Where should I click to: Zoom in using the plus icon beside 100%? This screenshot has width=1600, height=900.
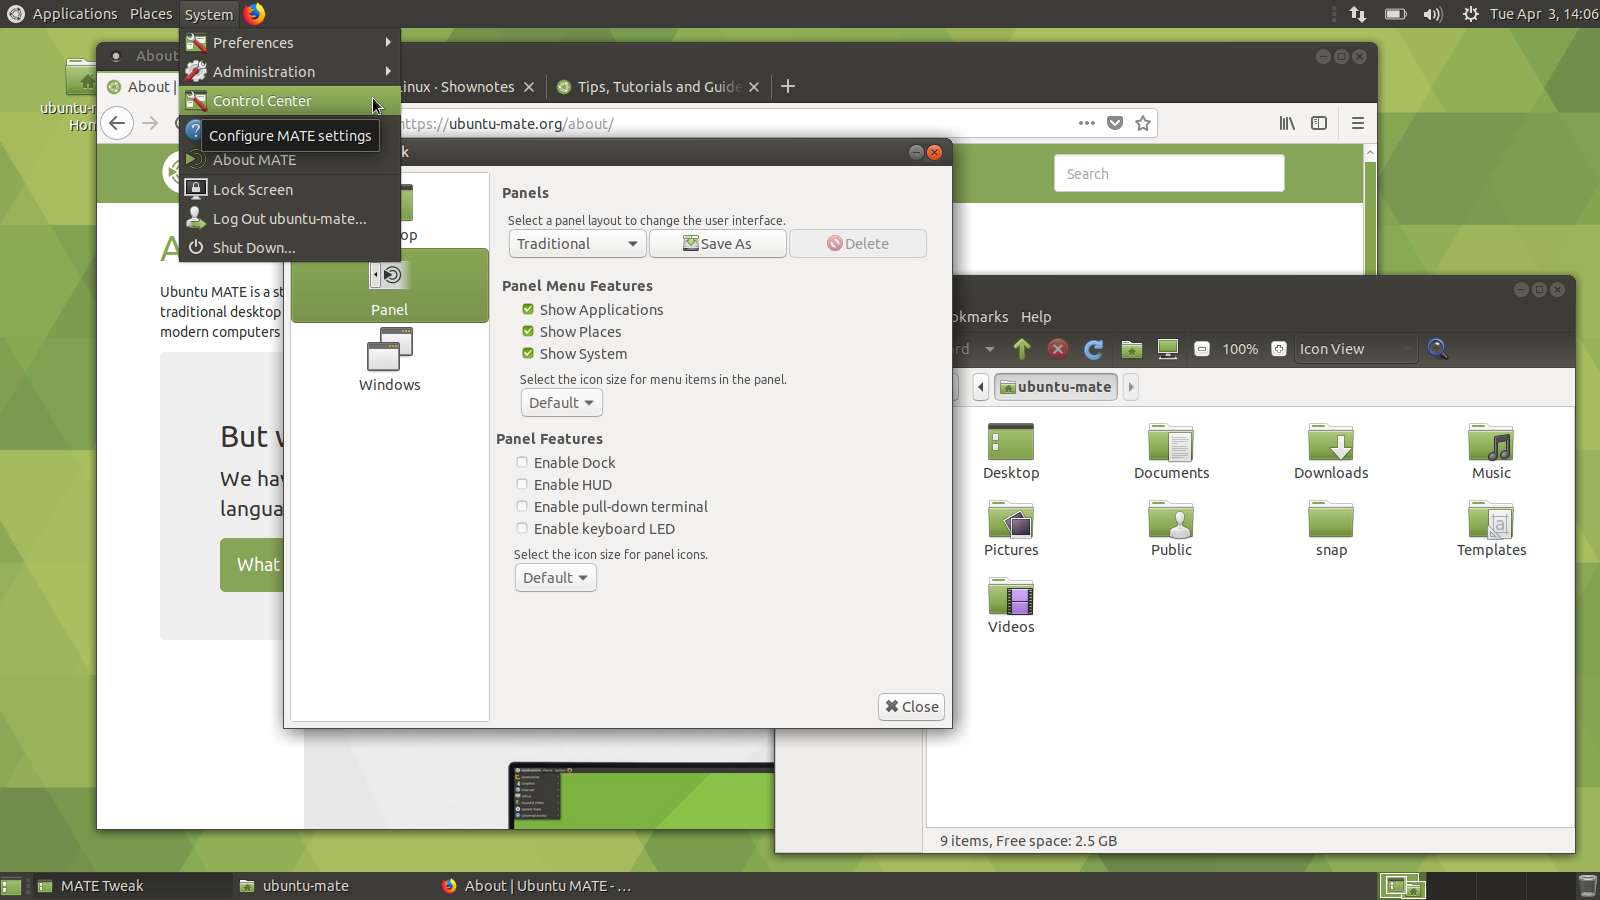tap(1278, 349)
